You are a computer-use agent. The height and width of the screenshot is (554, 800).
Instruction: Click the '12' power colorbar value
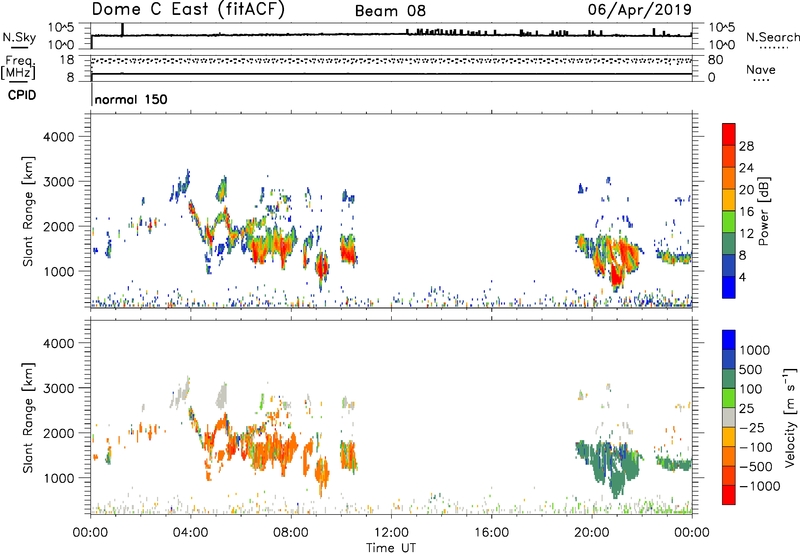tap(746, 234)
